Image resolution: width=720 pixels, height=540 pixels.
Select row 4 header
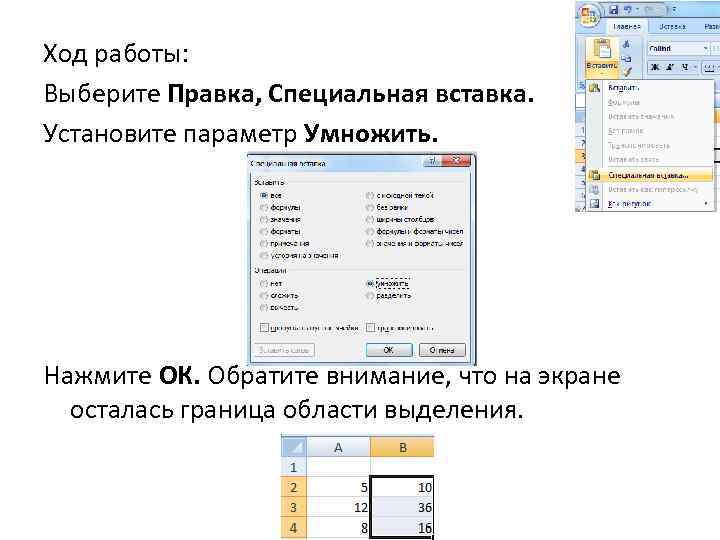(x=294, y=527)
